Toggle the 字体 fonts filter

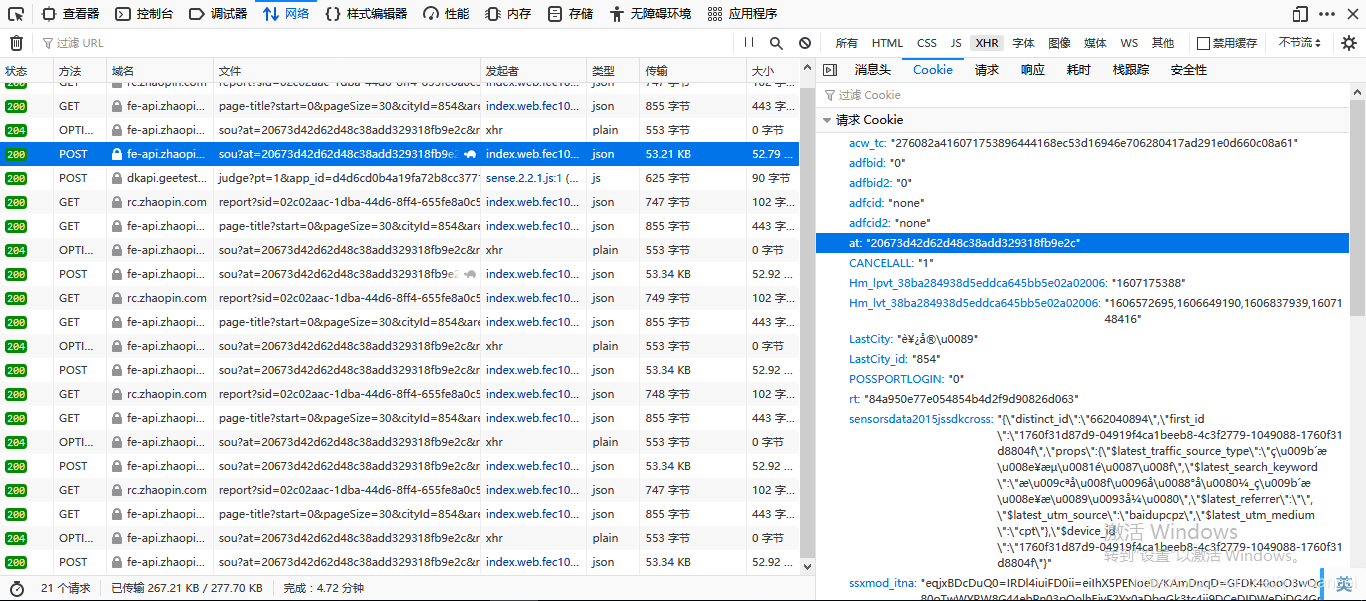1023,43
